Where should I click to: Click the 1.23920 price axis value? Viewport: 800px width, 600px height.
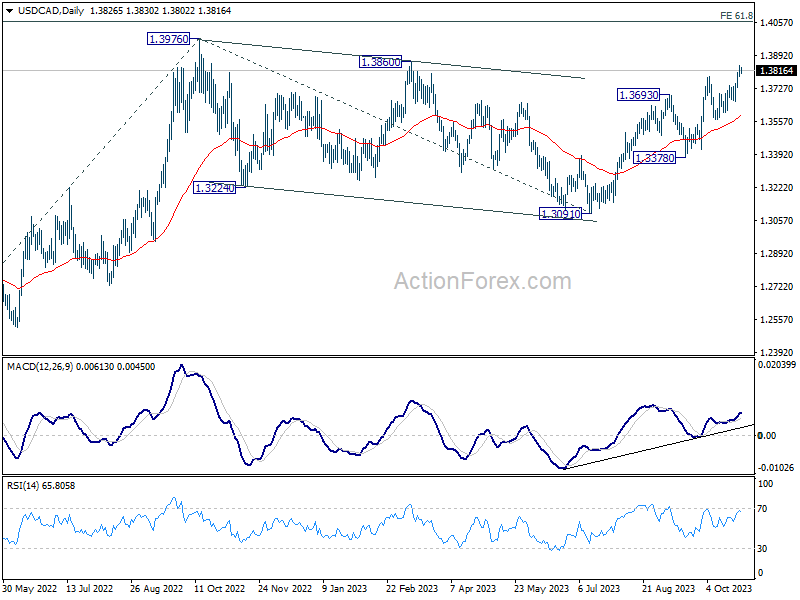coord(777,353)
